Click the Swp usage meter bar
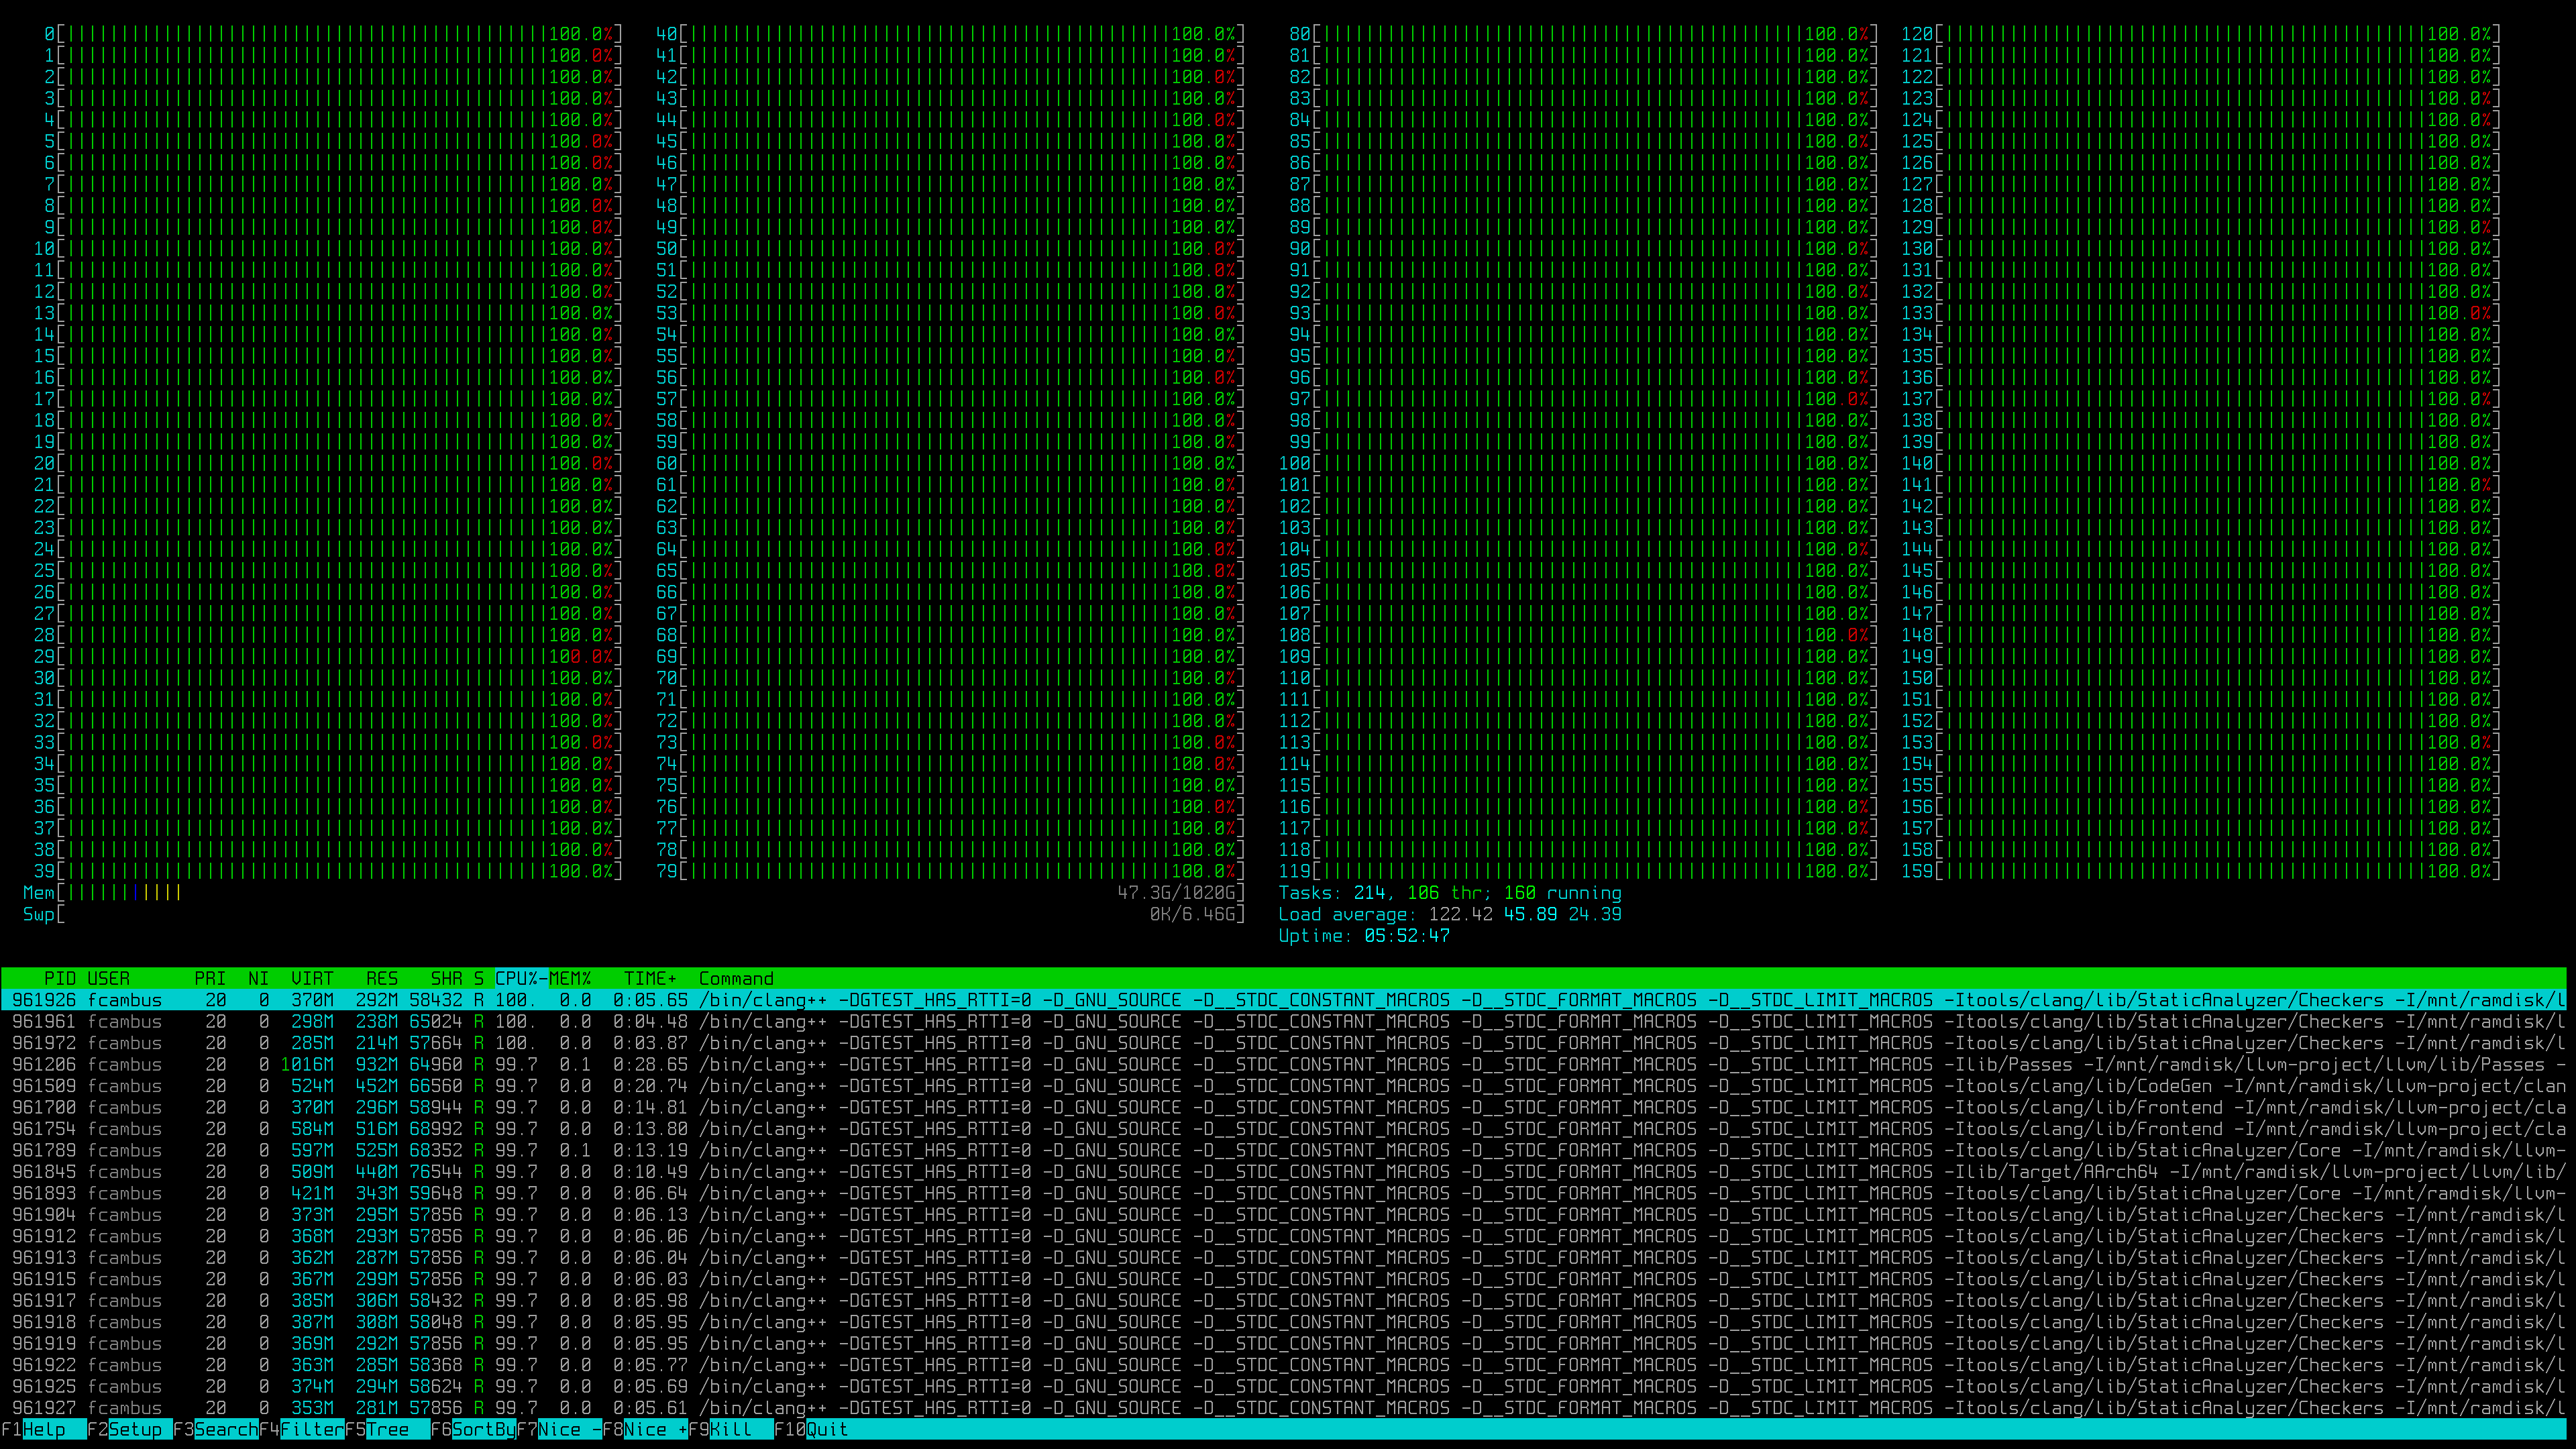 (x=634, y=914)
